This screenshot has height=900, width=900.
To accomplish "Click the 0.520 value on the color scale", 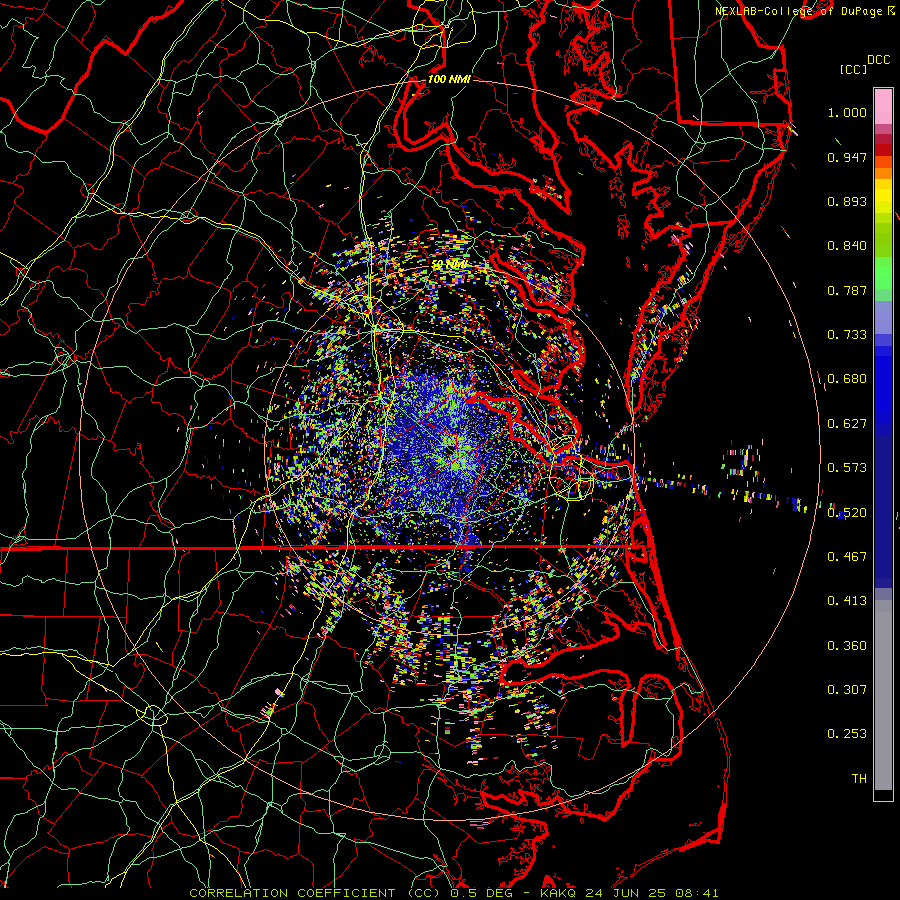I will pos(847,513).
